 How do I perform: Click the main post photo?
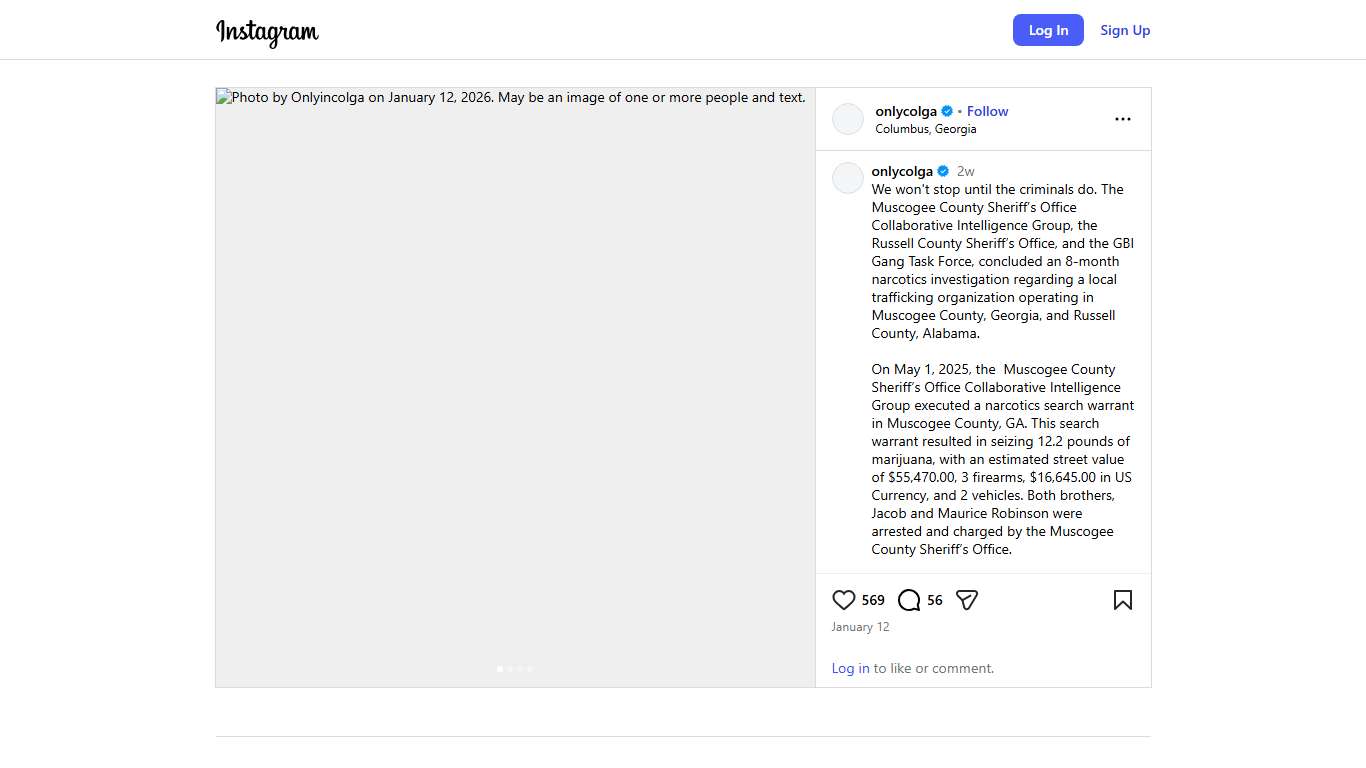point(515,387)
